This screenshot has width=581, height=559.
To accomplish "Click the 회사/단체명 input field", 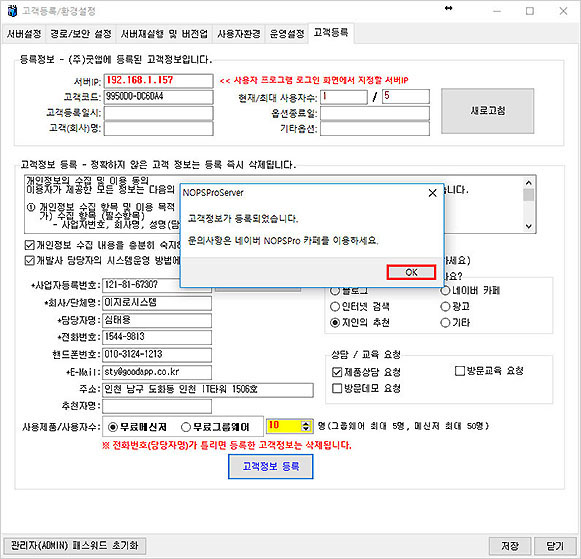I will point(157,303).
